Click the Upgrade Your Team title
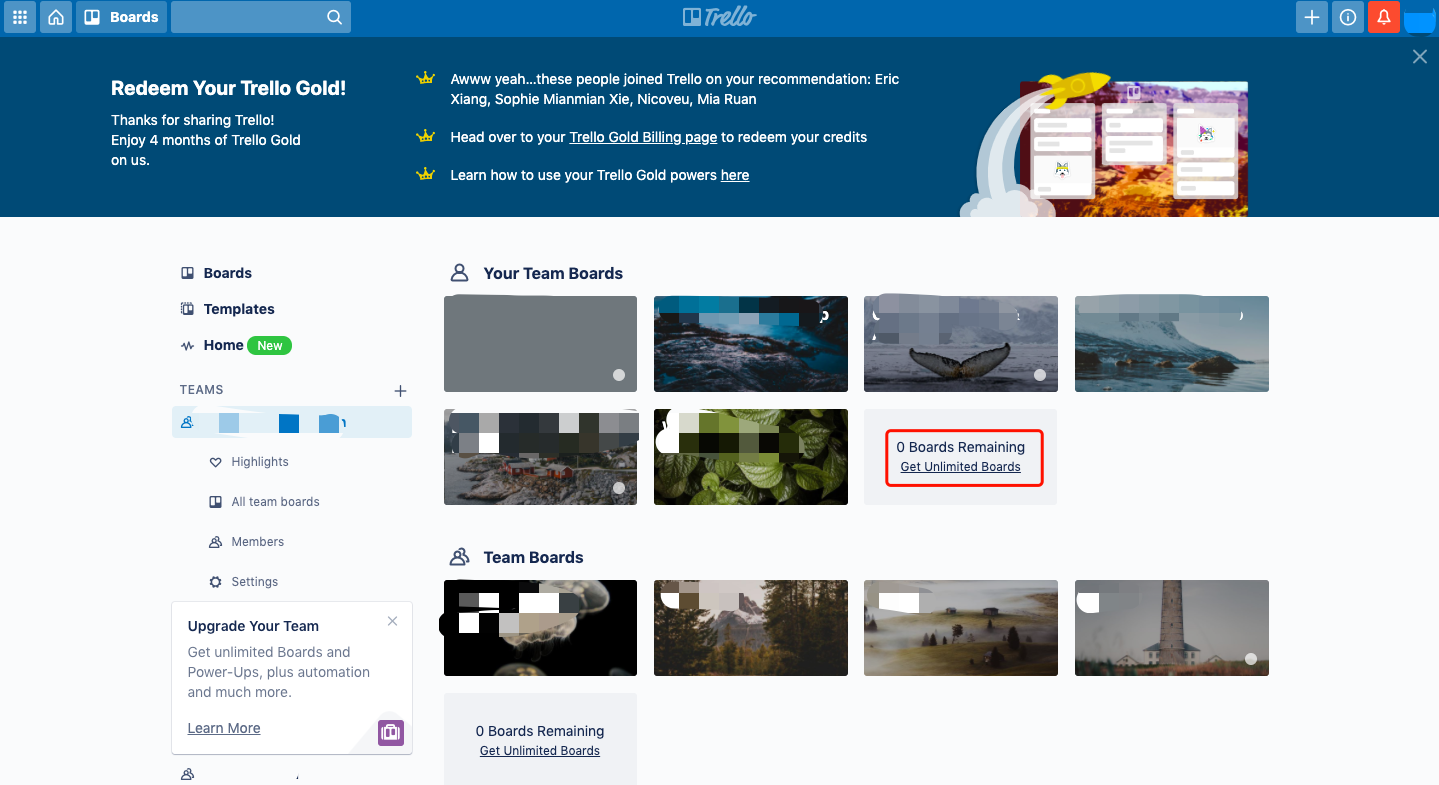 (253, 626)
